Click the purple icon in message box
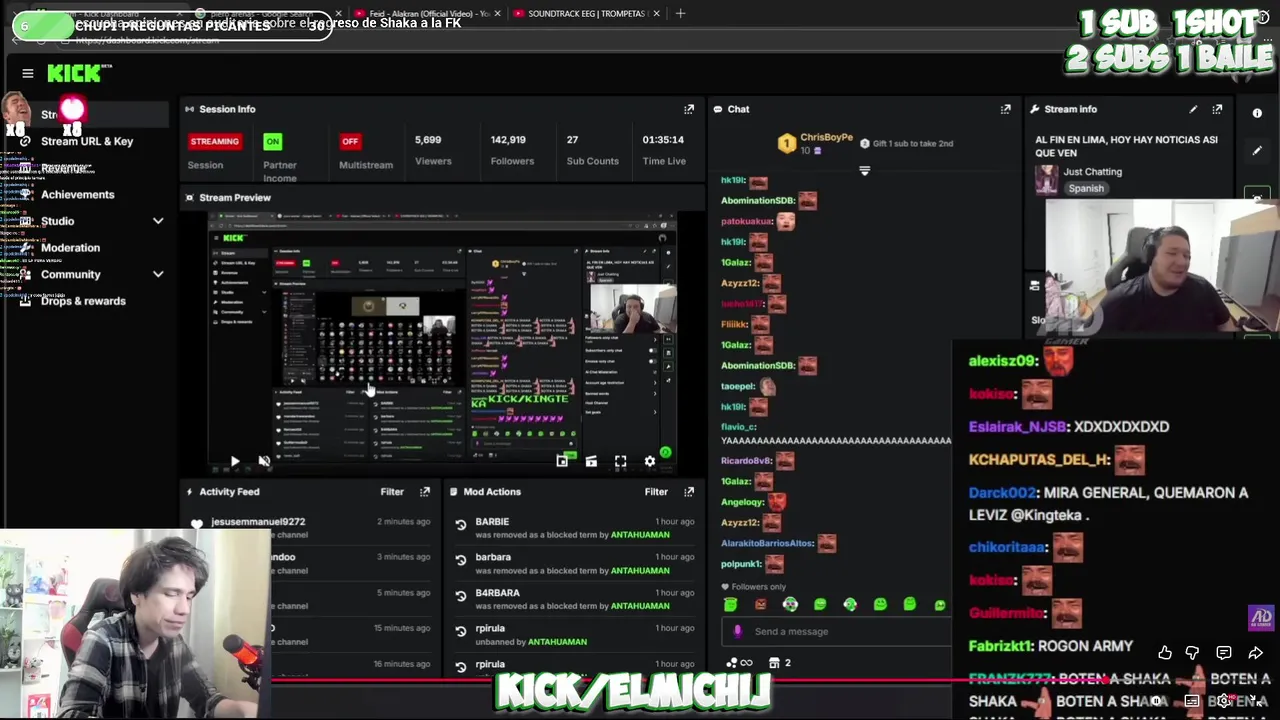1280x720 pixels. (738, 632)
